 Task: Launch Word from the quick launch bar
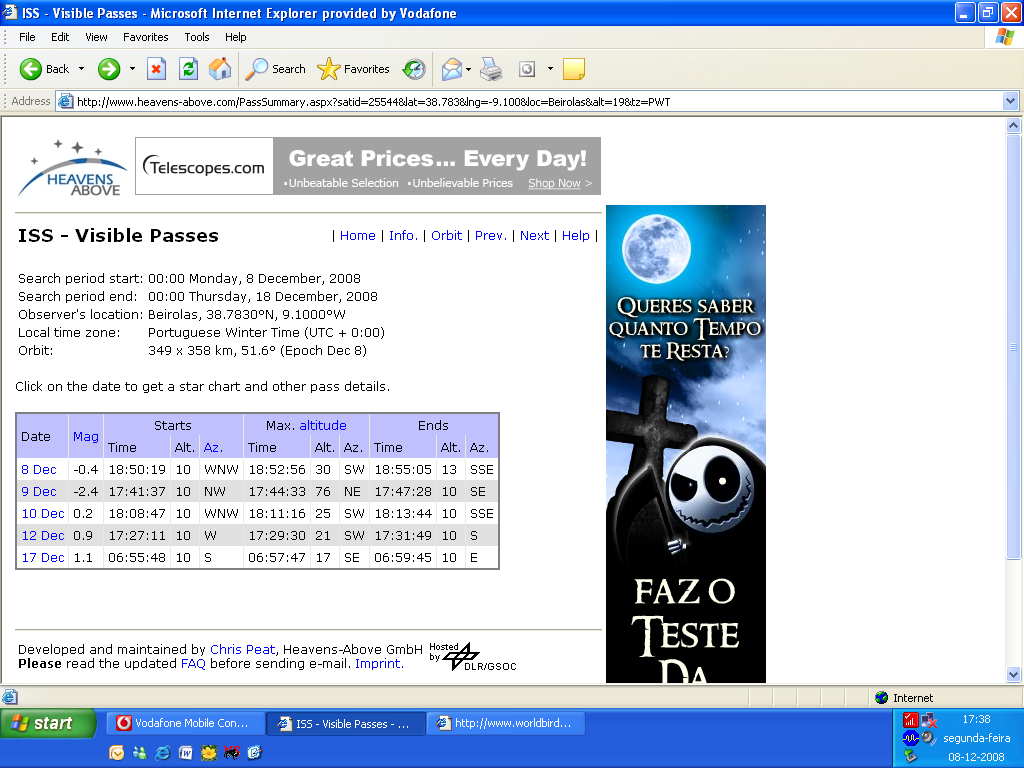click(185, 753)
